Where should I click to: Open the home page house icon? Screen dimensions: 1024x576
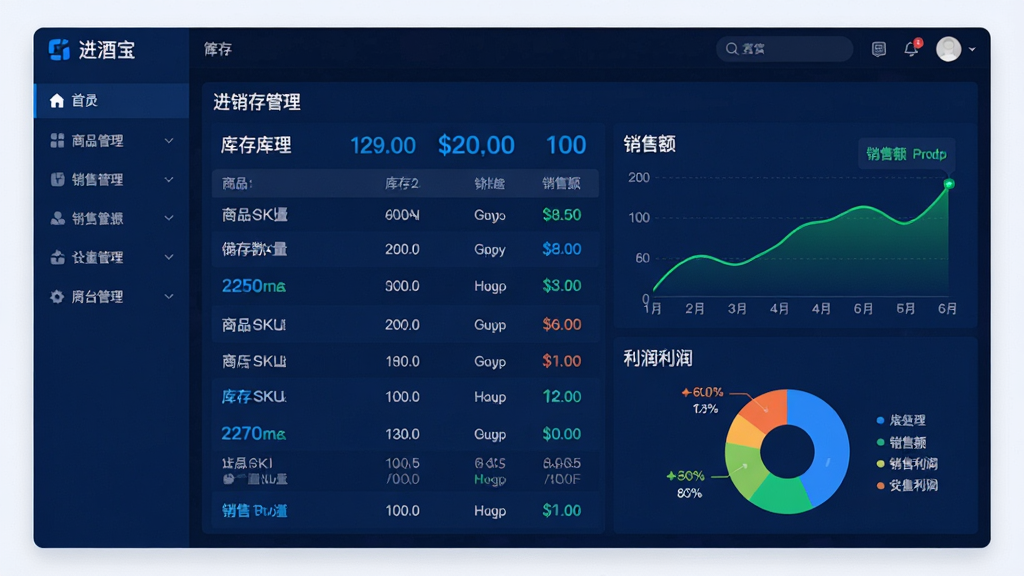[x=57, y=101]
